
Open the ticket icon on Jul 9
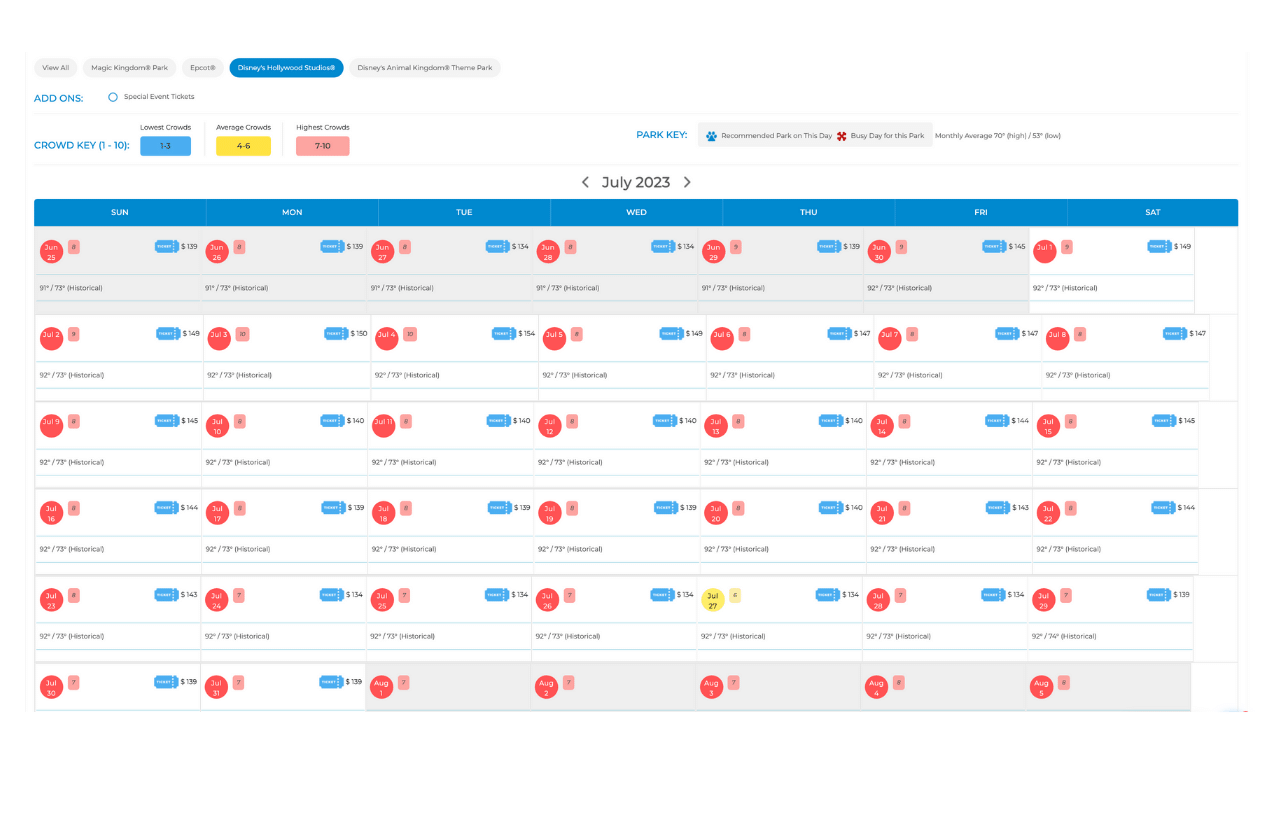(x=167, y=420)
